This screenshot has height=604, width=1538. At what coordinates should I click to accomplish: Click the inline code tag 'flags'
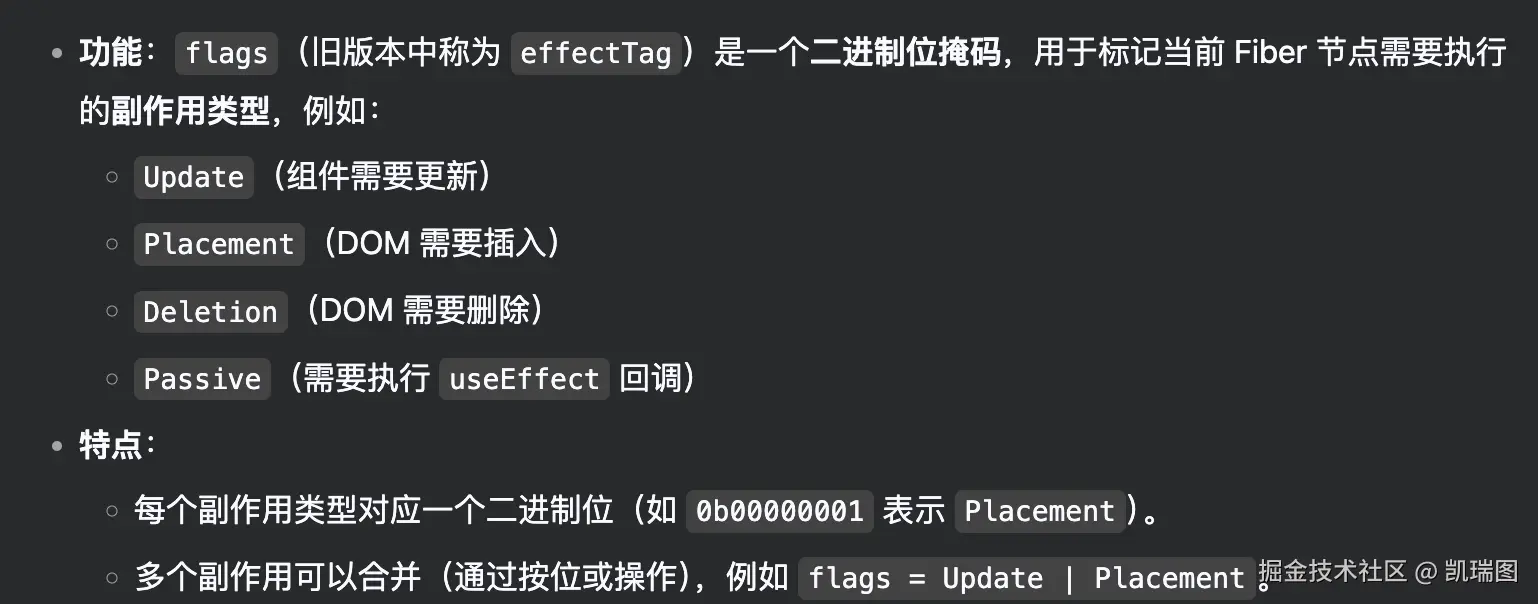[226, 54]
